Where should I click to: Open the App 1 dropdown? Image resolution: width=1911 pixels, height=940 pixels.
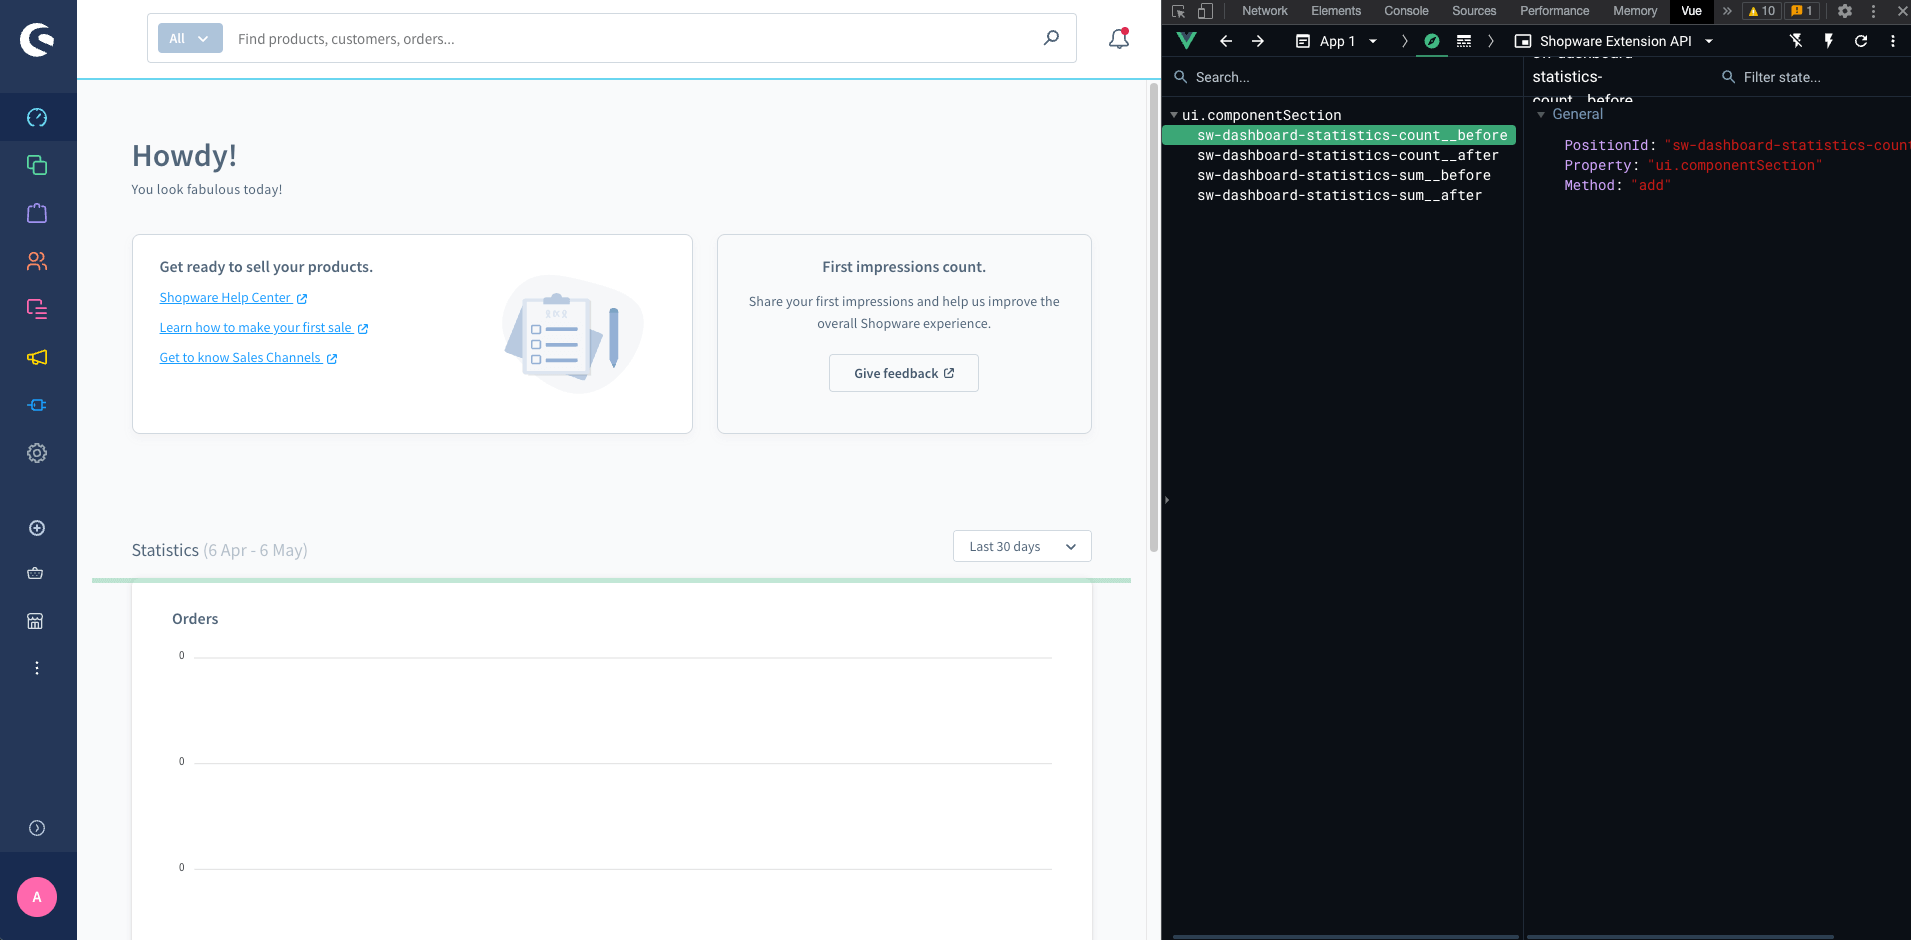point(1336,41)
